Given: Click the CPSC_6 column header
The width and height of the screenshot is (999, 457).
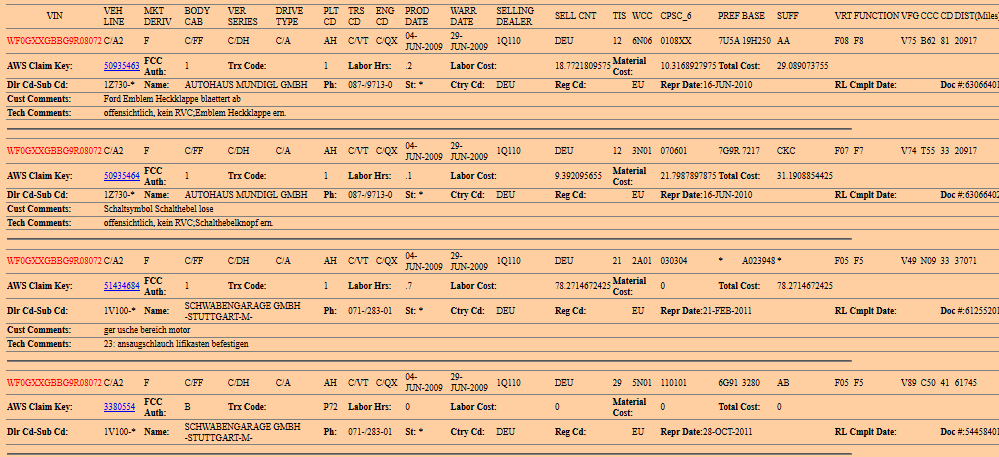Looking at the screenshot, I should (x=676, y=15).
